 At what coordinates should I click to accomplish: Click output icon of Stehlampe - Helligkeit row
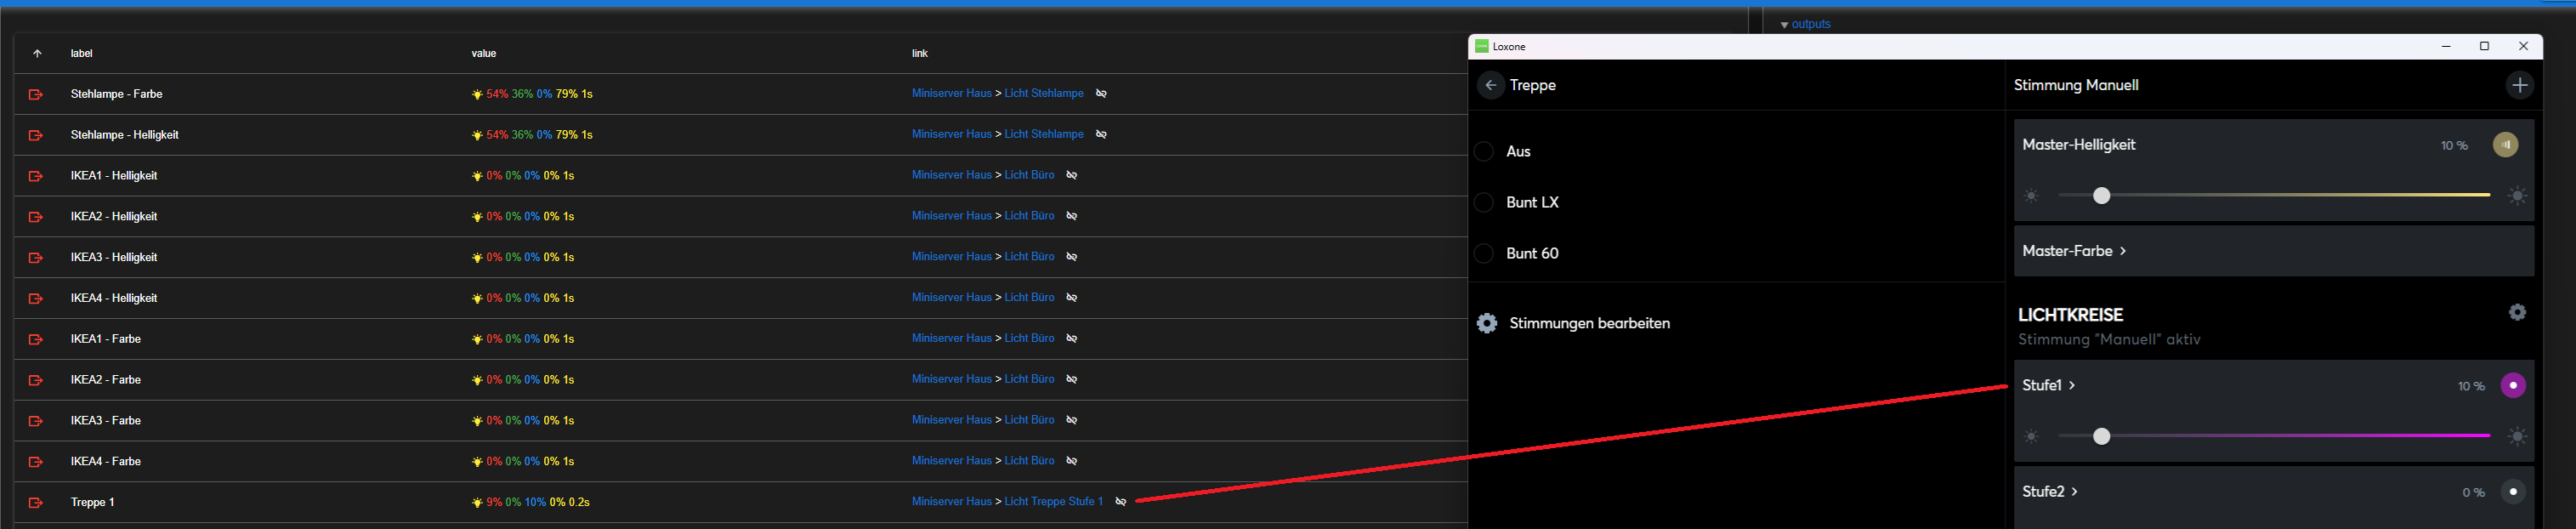(36, 135)
